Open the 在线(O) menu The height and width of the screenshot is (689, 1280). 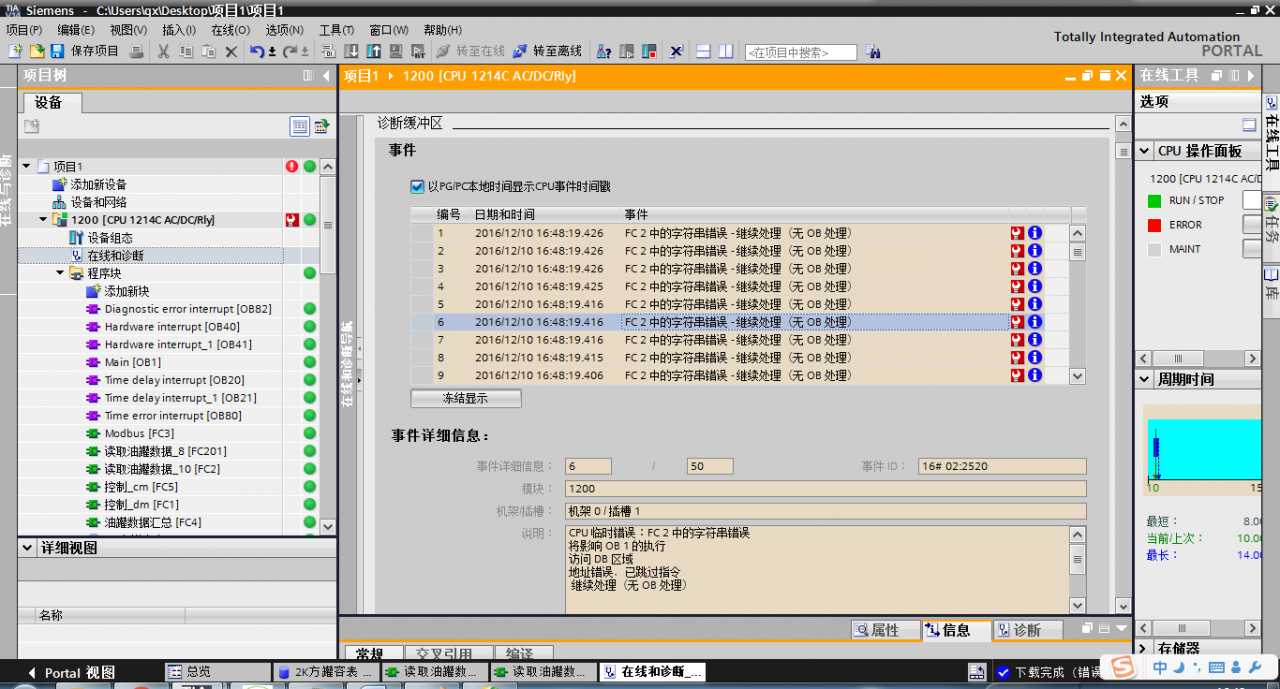pyautogui.click(x=230, y=30)
